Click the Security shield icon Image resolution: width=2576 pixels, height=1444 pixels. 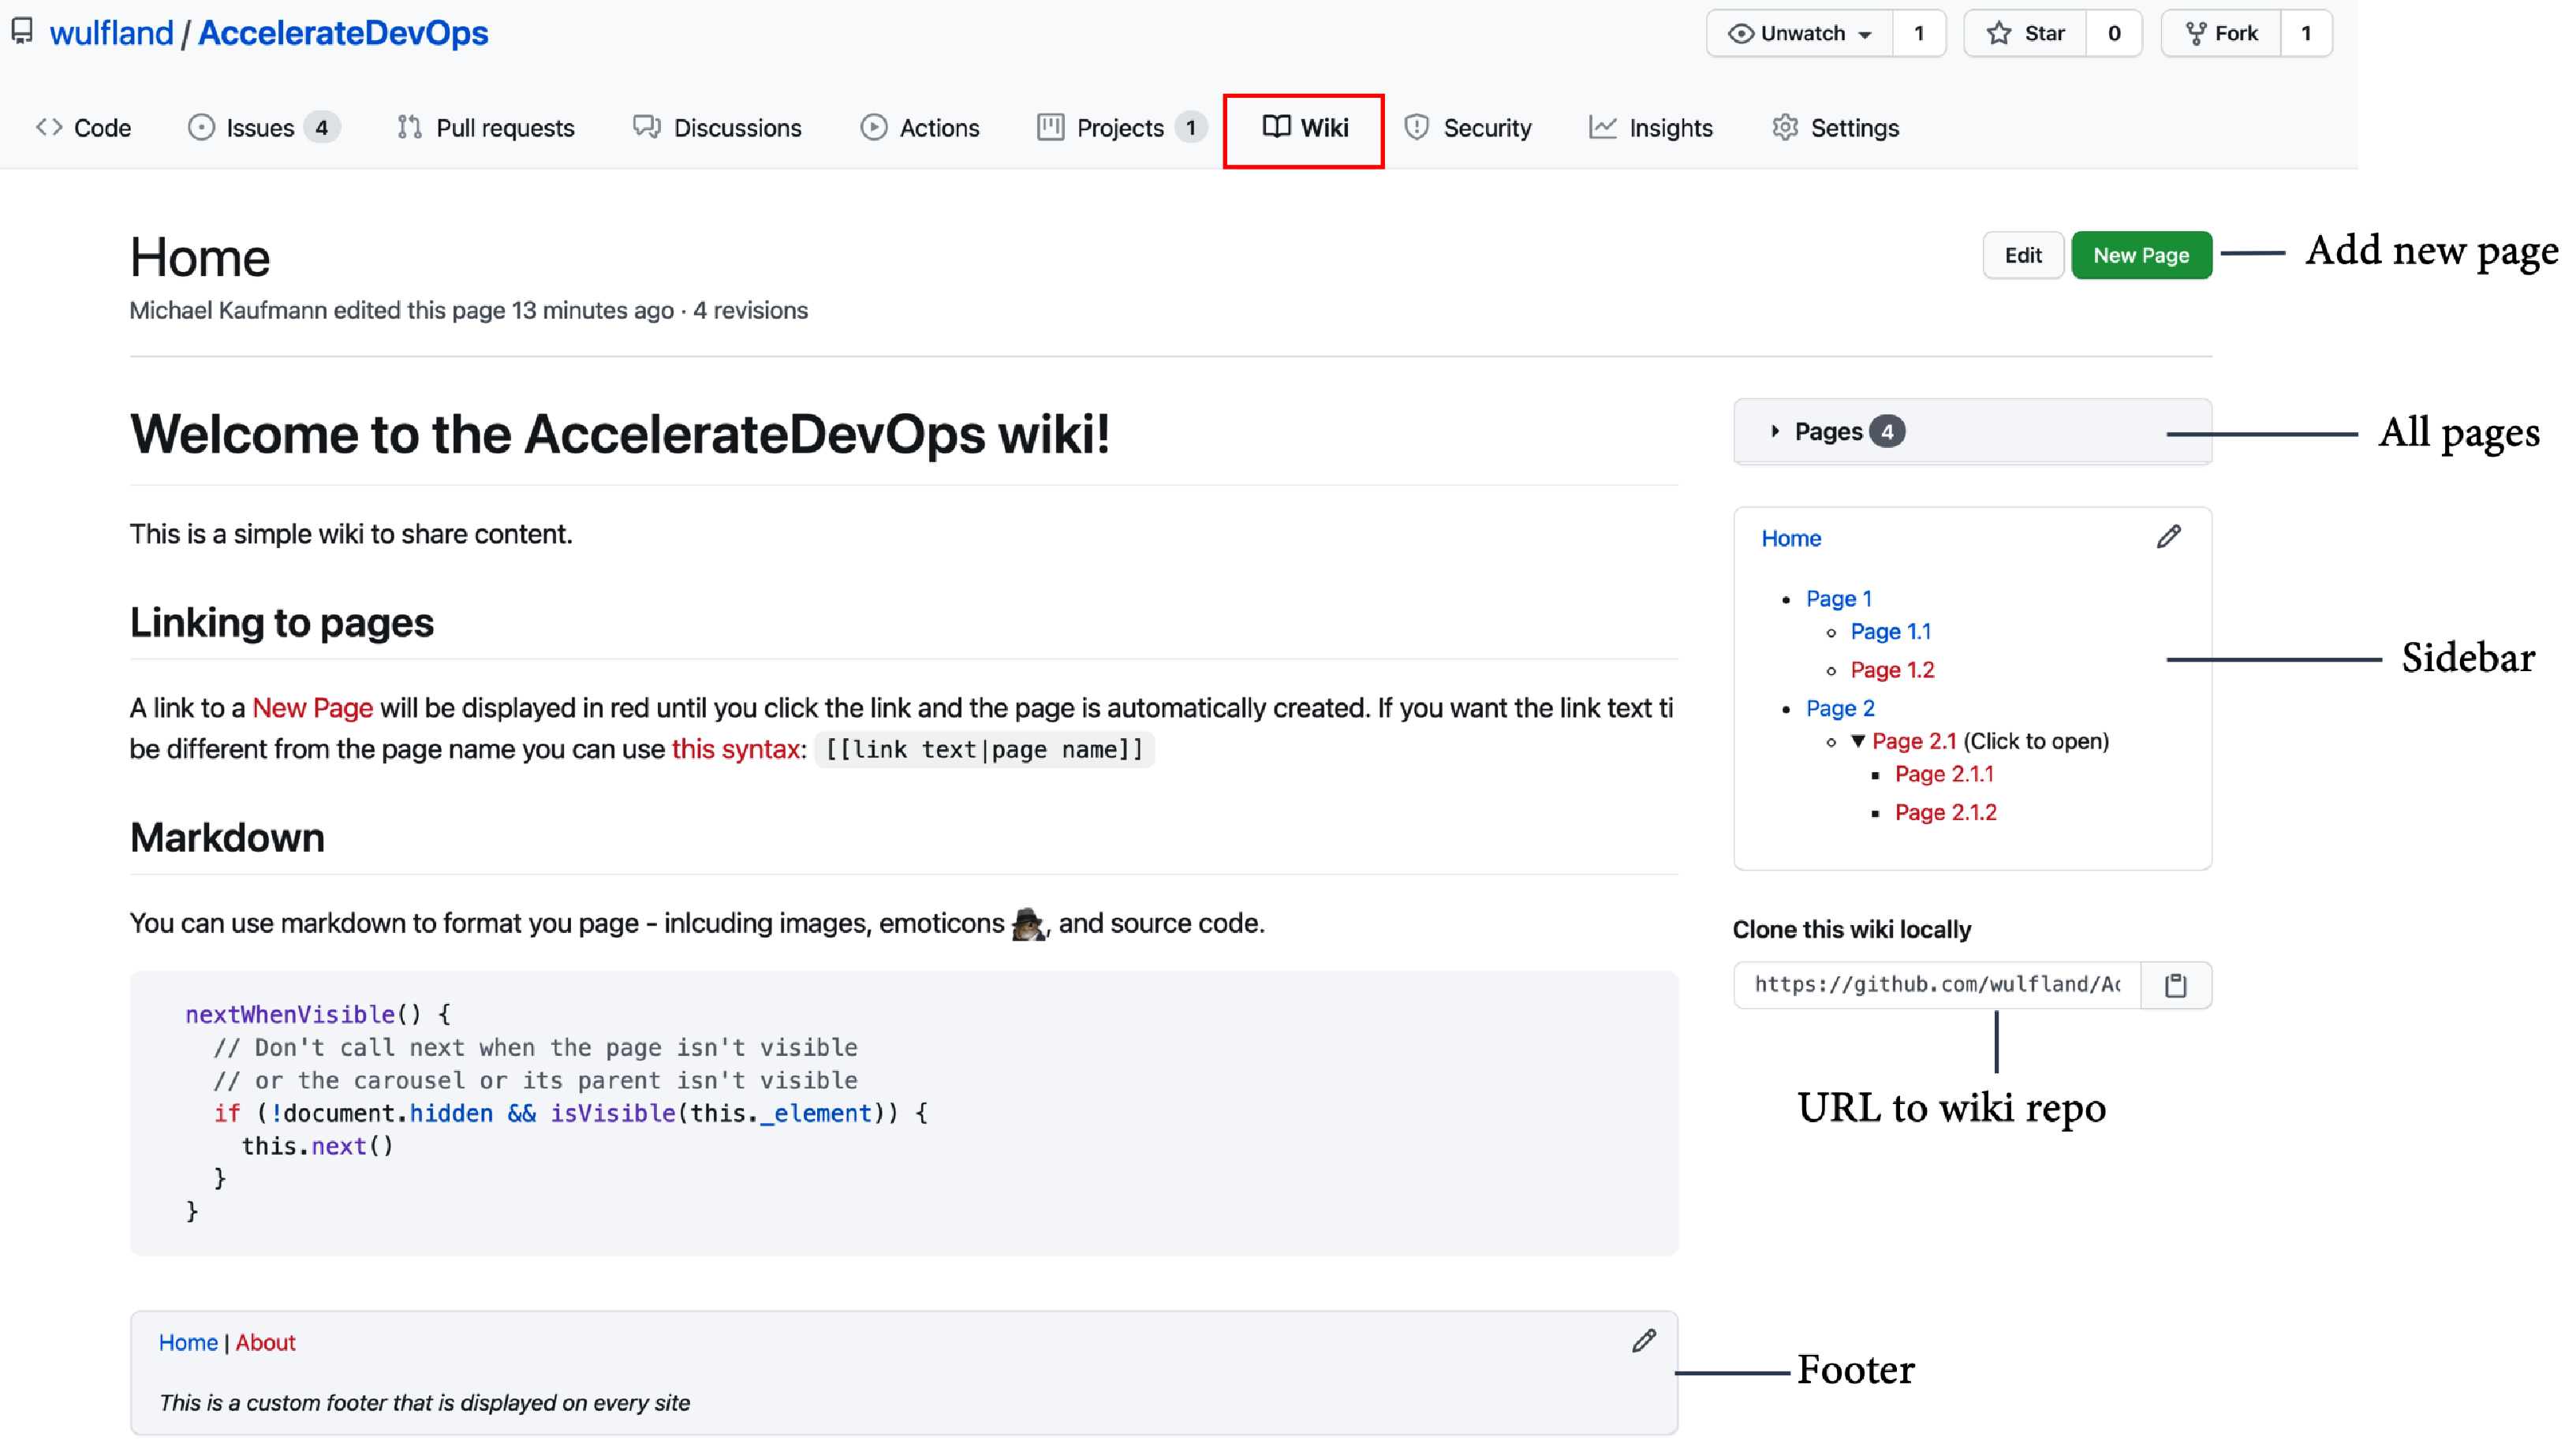point(1416,127)
